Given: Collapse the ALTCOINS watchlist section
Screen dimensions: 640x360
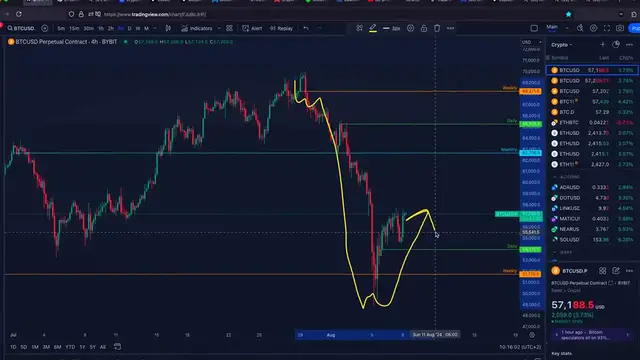Looking at the screenshot, I should [554, 177].
